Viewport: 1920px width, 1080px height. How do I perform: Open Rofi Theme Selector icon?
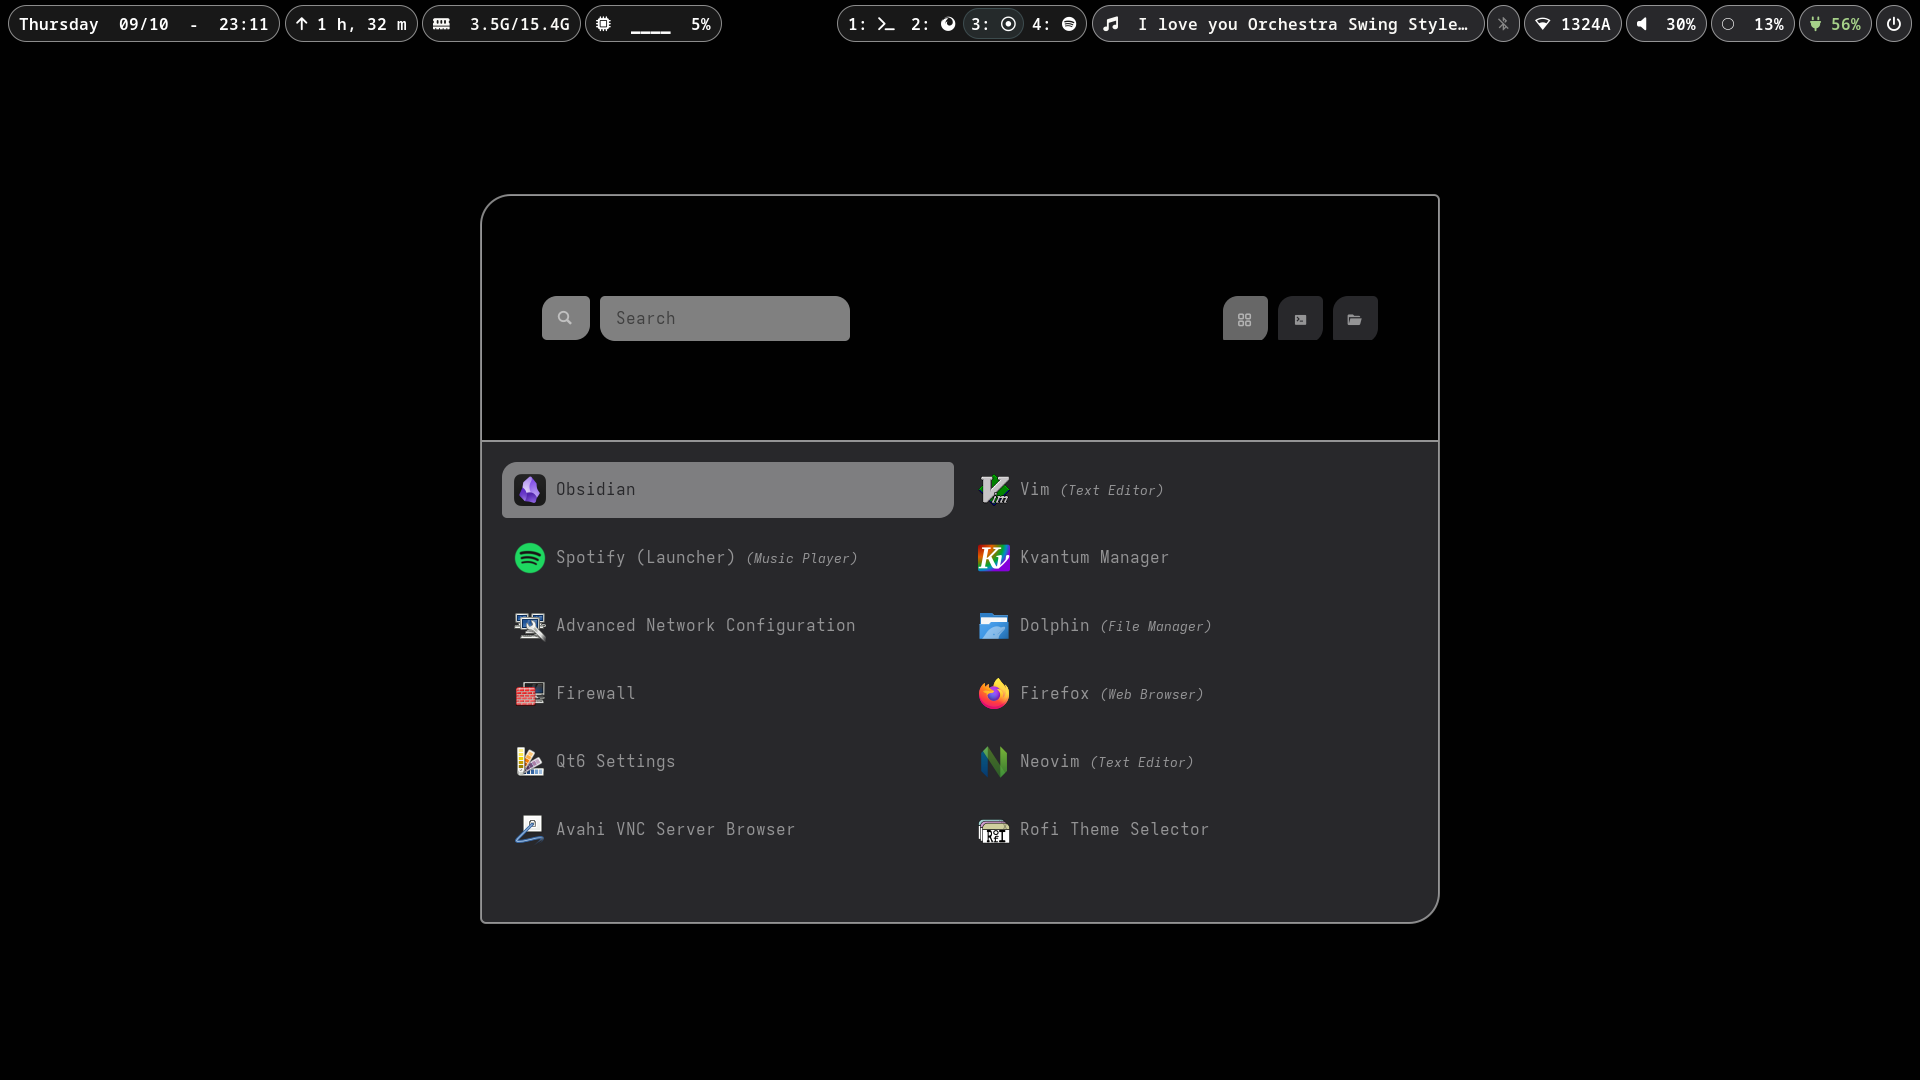coord(994,830)
